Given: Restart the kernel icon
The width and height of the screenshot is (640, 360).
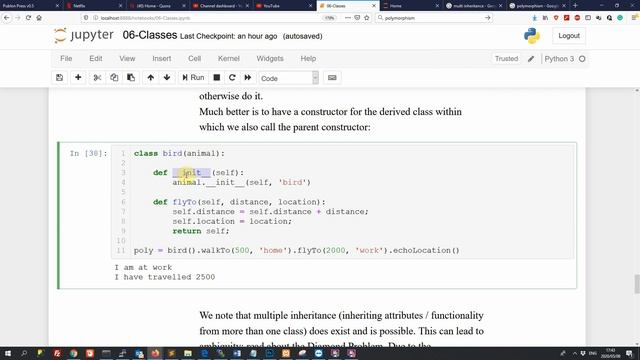Looking at the screenshot, I should [232, 78].
